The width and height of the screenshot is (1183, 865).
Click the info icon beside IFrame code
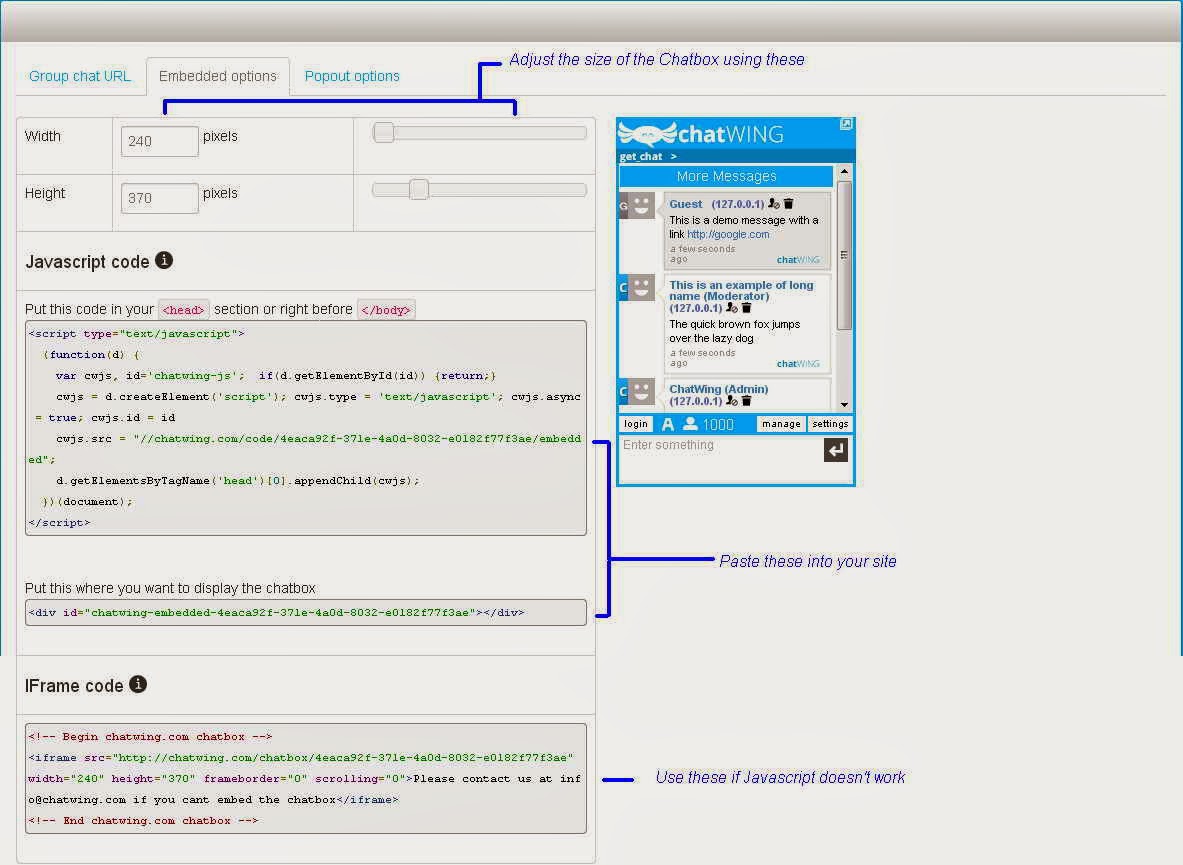(138, 684)
